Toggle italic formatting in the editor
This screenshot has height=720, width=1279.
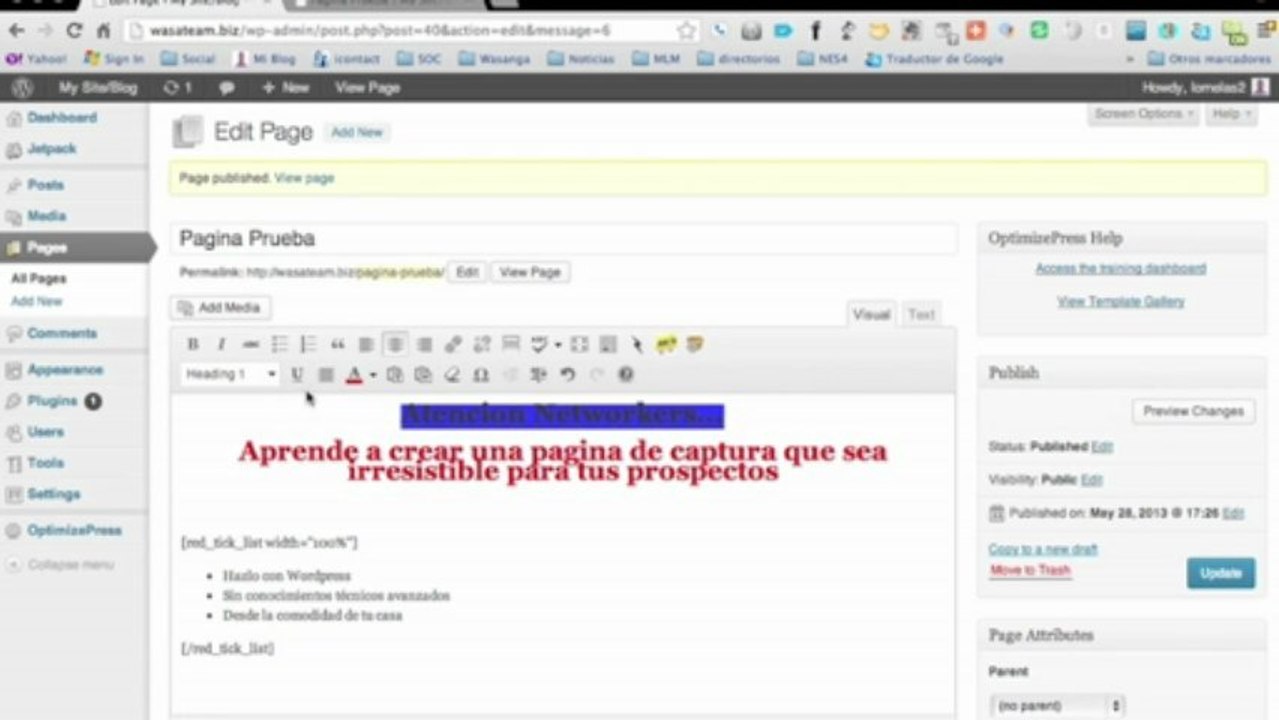[221, 344]
